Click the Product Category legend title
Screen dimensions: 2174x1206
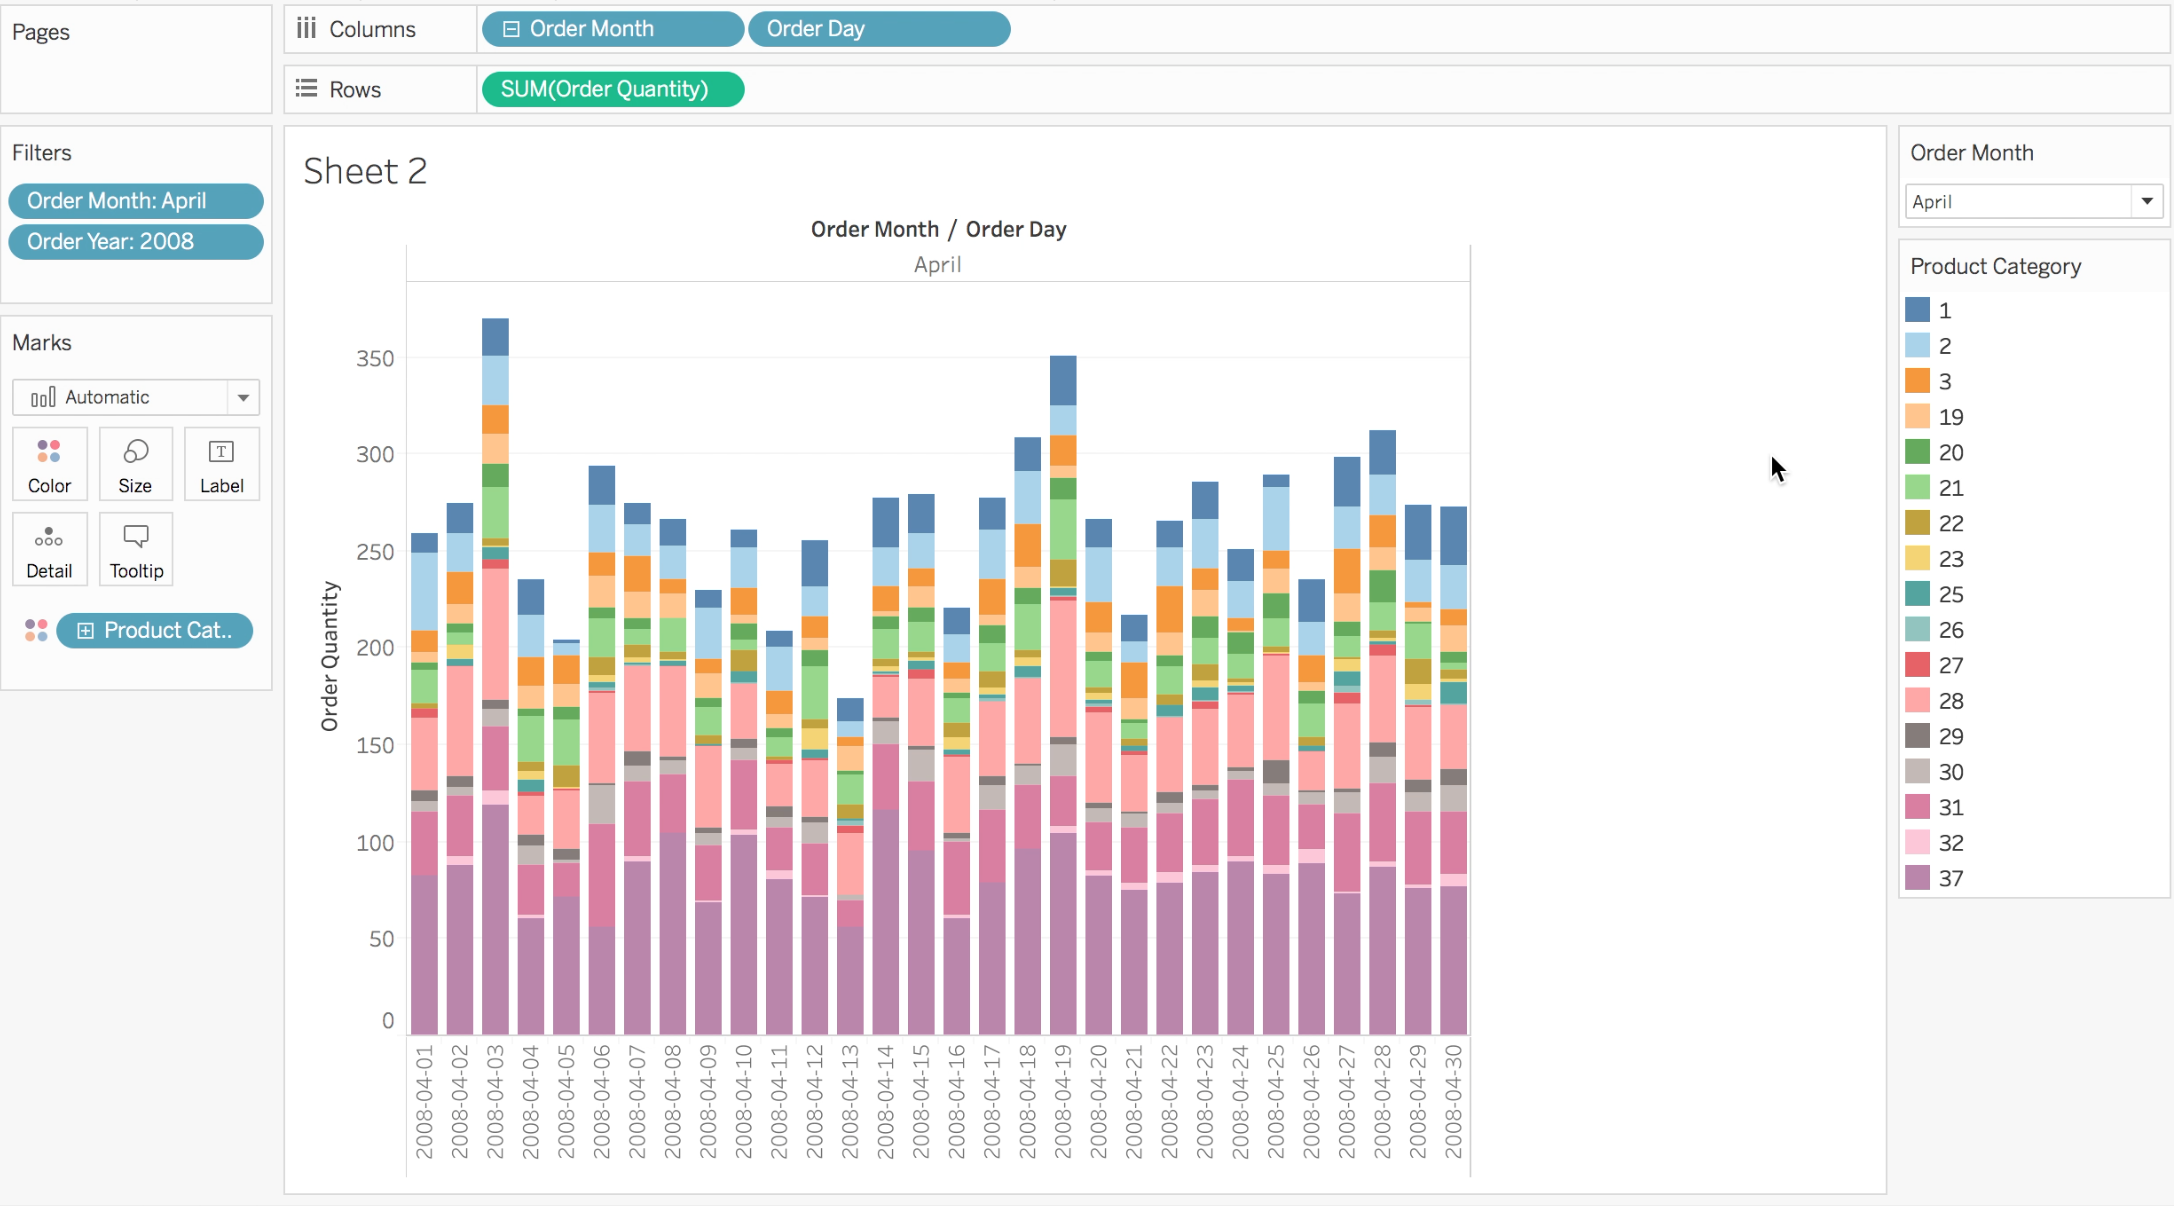pyautogui.click(x=1995, y=266)
